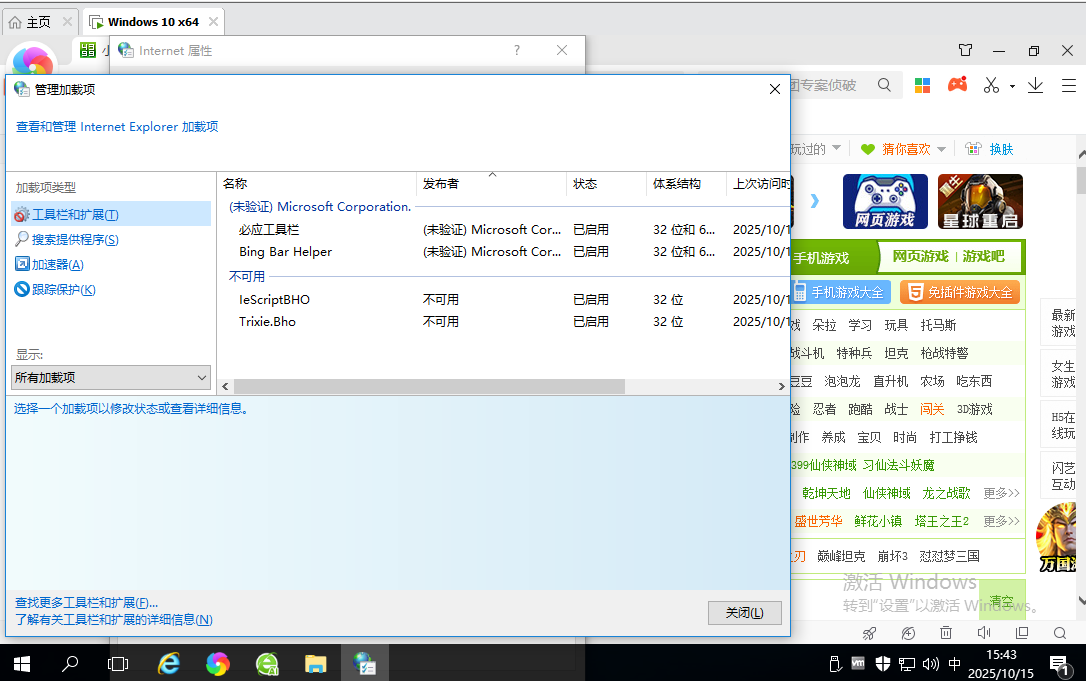This screenshot has height=681, width=1086.
Task: Click the 关闭(L) close button
Action: point(744,613)
